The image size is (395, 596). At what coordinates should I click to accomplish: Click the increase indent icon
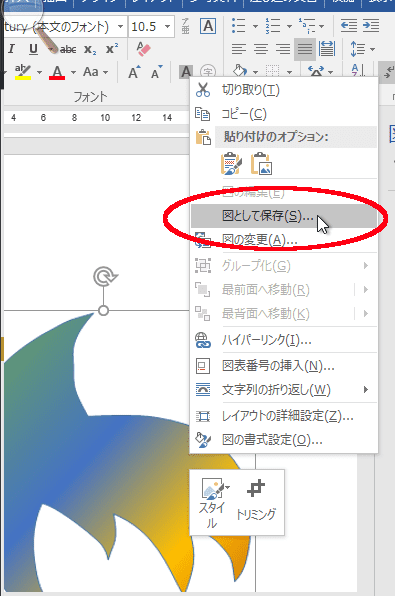371,26
